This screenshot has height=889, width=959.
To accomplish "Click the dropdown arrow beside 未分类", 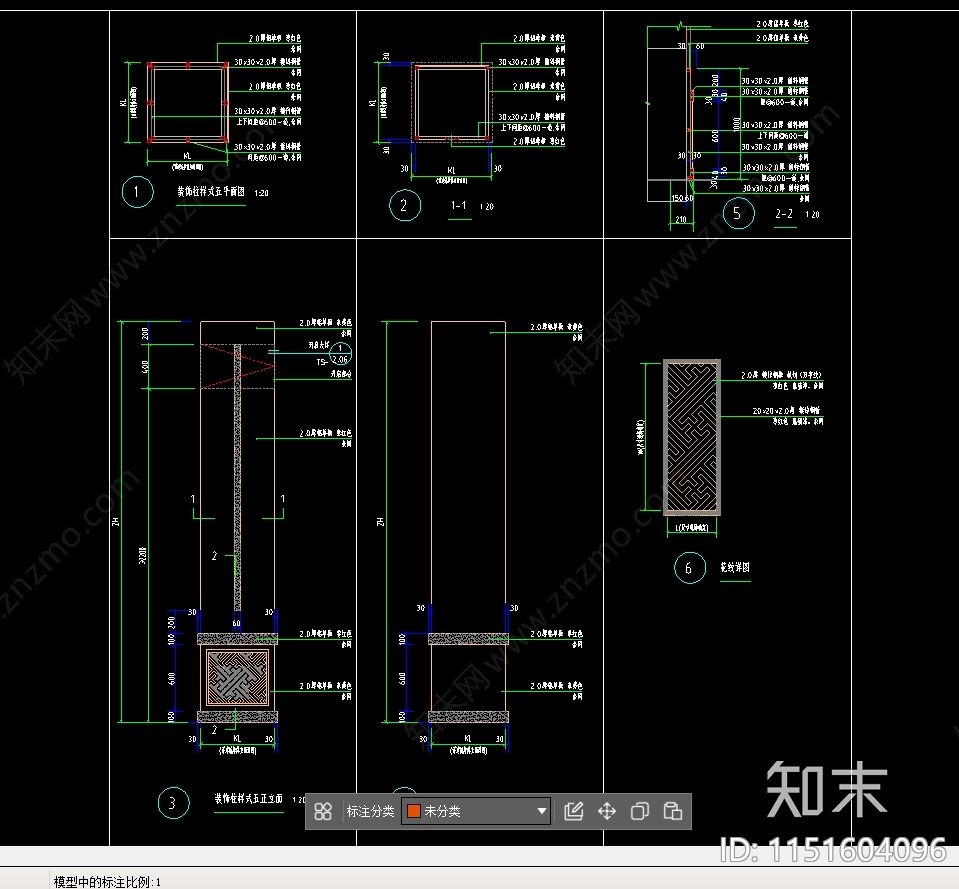I will 540,811.
